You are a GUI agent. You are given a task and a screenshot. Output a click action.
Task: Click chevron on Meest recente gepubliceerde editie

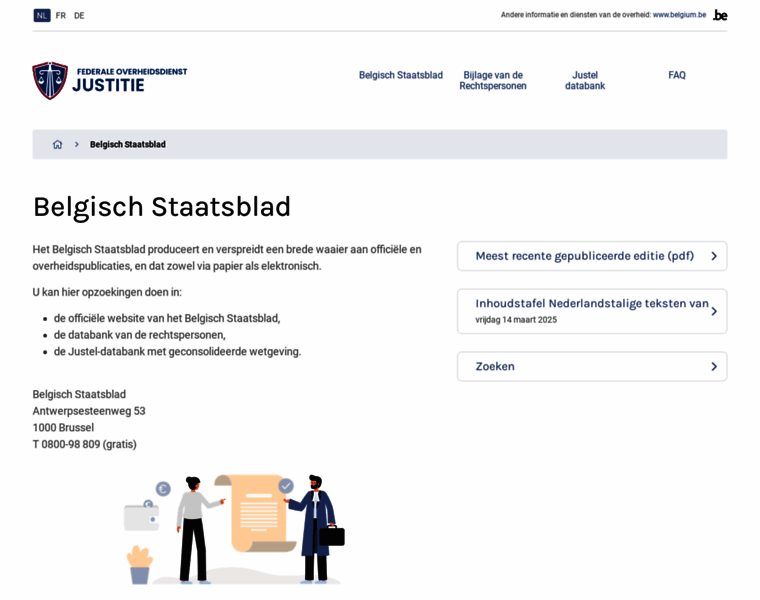point(714,256)
